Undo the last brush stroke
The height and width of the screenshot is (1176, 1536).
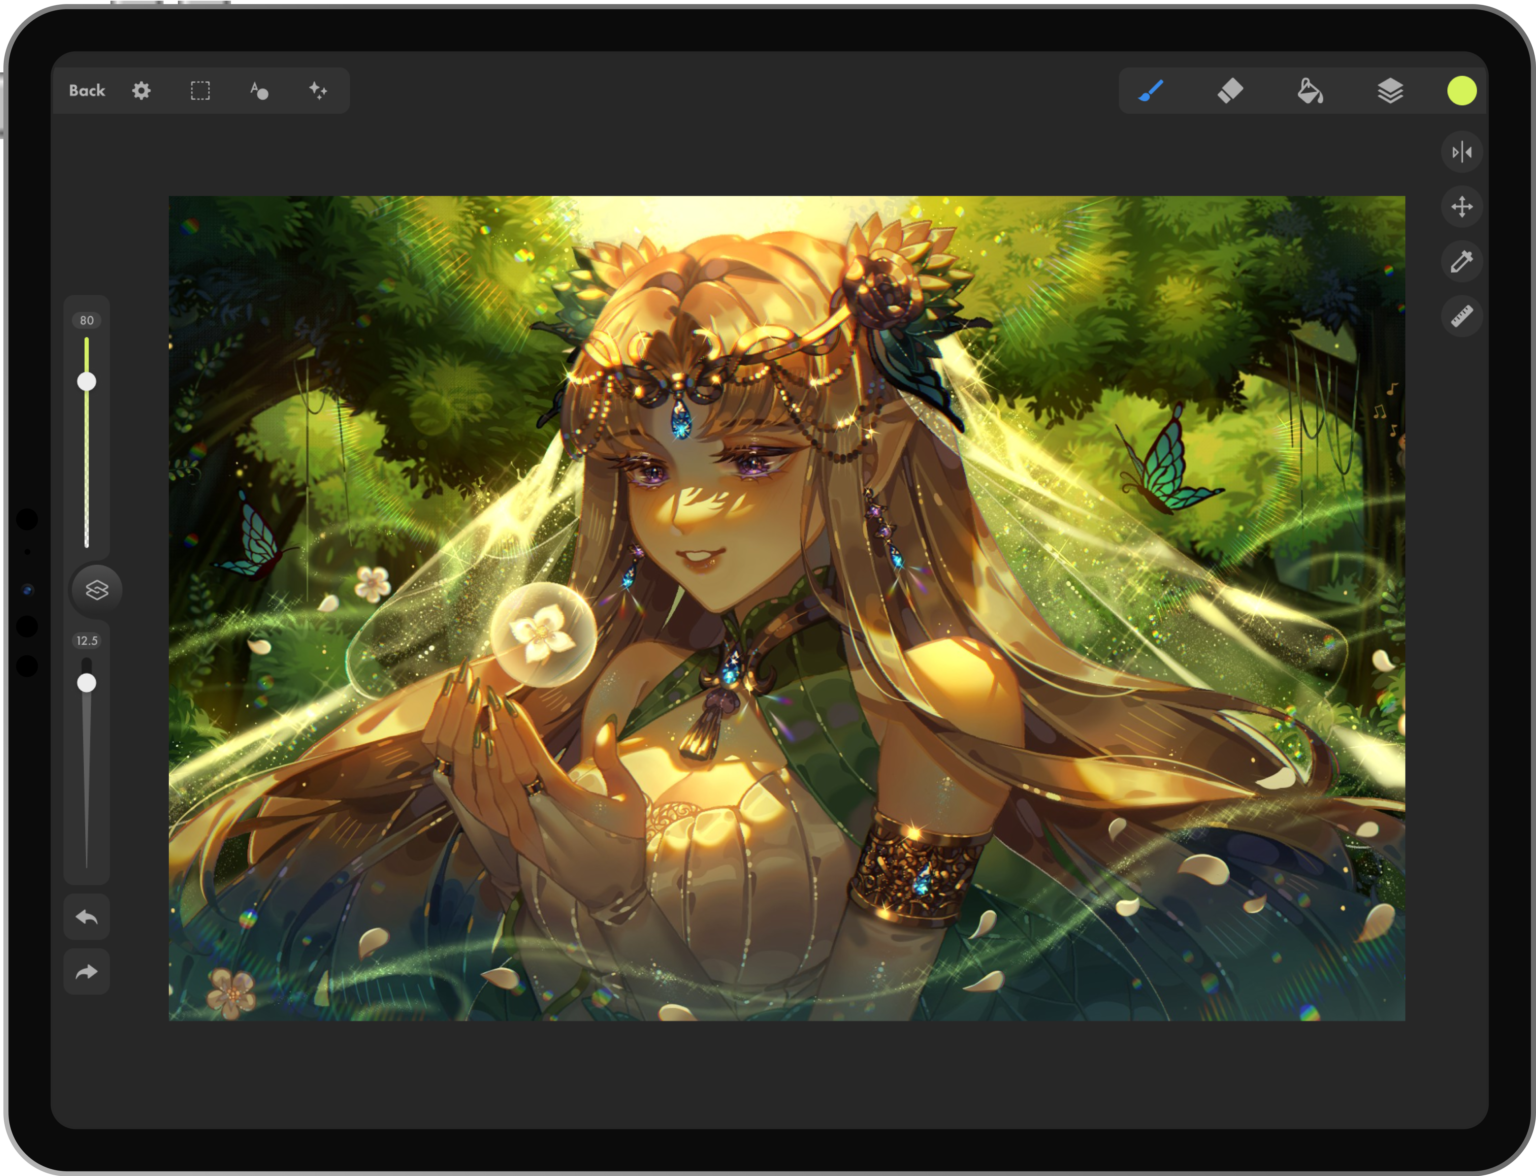pyautogui.click(x=86, y=916)
